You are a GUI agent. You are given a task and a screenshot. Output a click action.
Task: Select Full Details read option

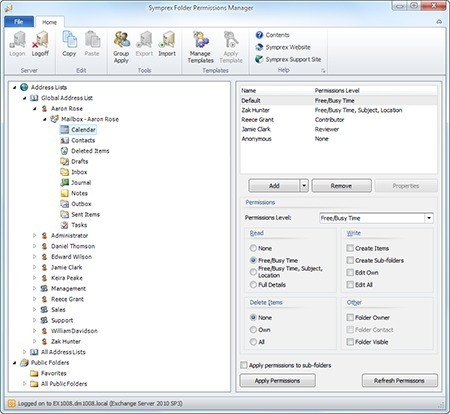[253, 285]
